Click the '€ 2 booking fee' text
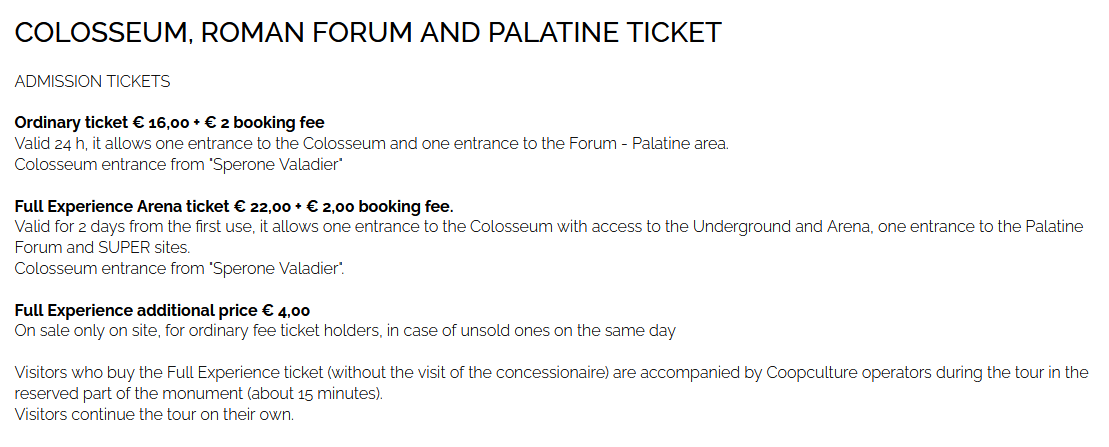This screenshot has height=447, width=1109. pyautogui.click(x=265, y=123)
